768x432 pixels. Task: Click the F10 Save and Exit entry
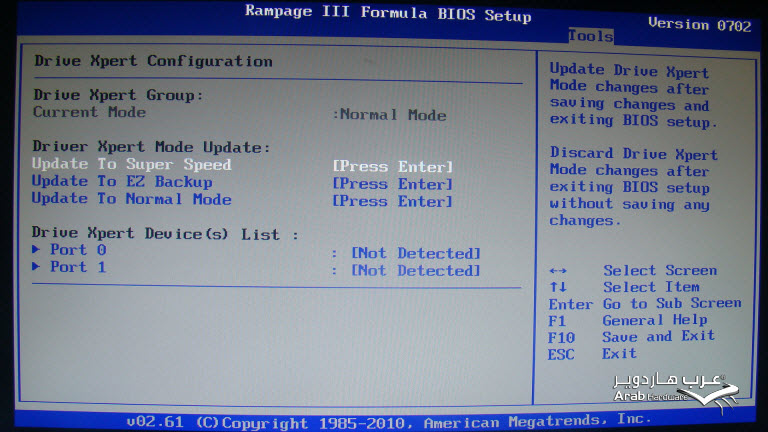(631, 337)
